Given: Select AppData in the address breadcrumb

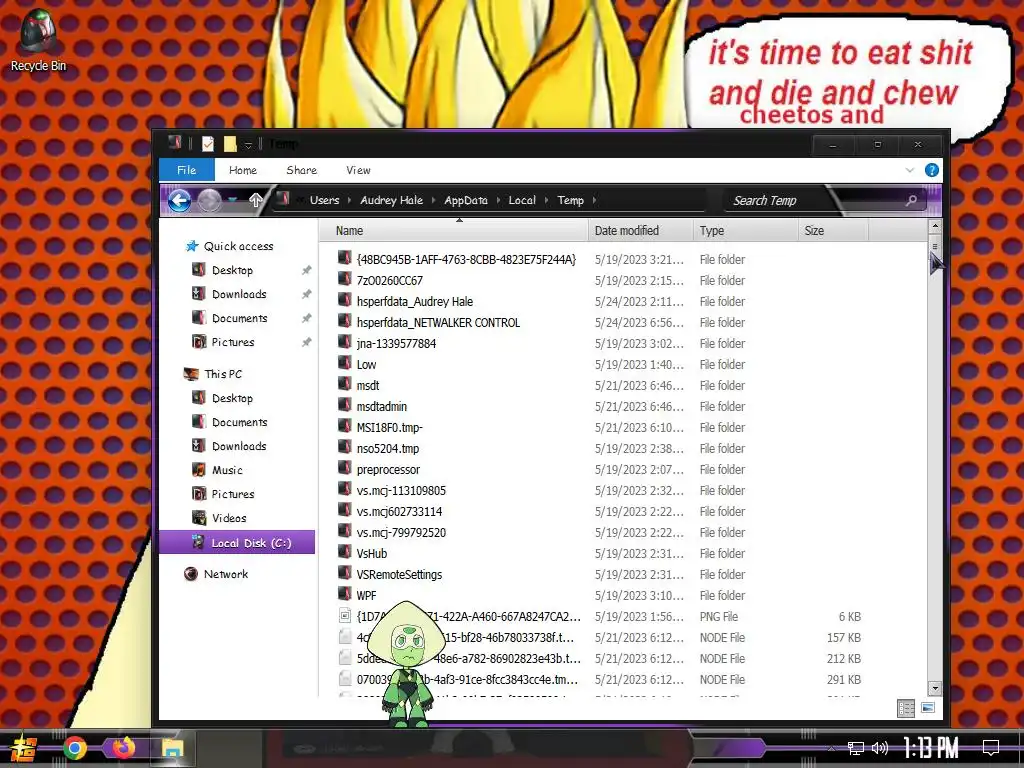Looking at the screenshot, I should [466, 200].
